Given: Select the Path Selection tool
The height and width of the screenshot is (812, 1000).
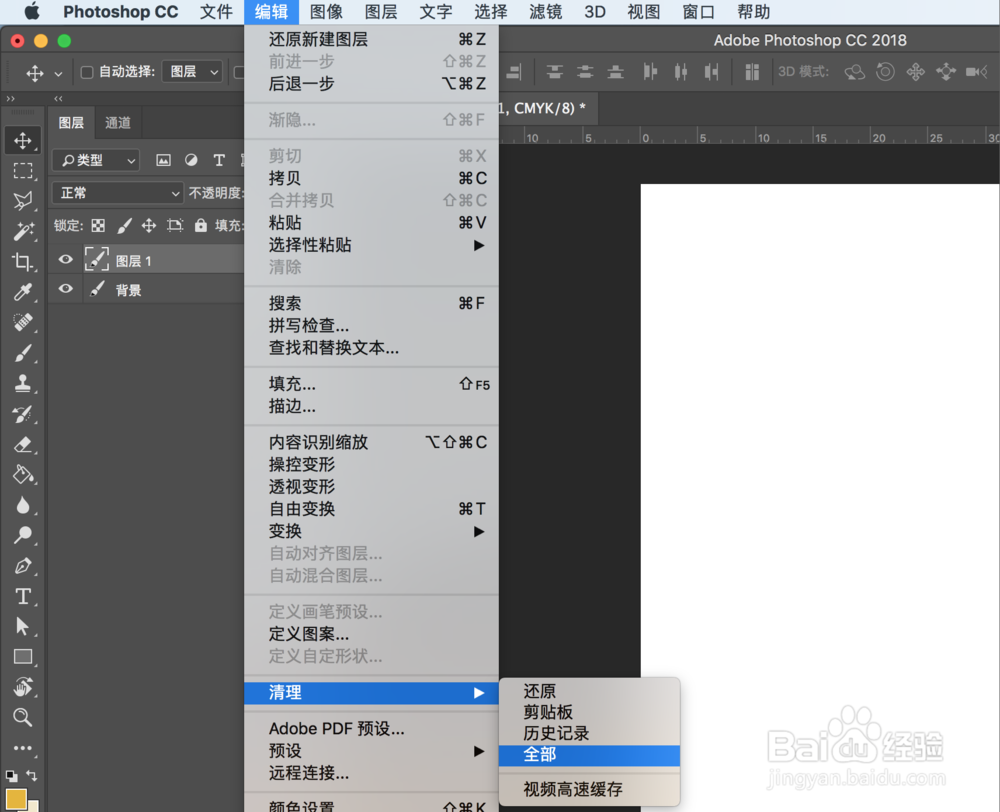Looking at the screenshot, I should pos(23,626).
